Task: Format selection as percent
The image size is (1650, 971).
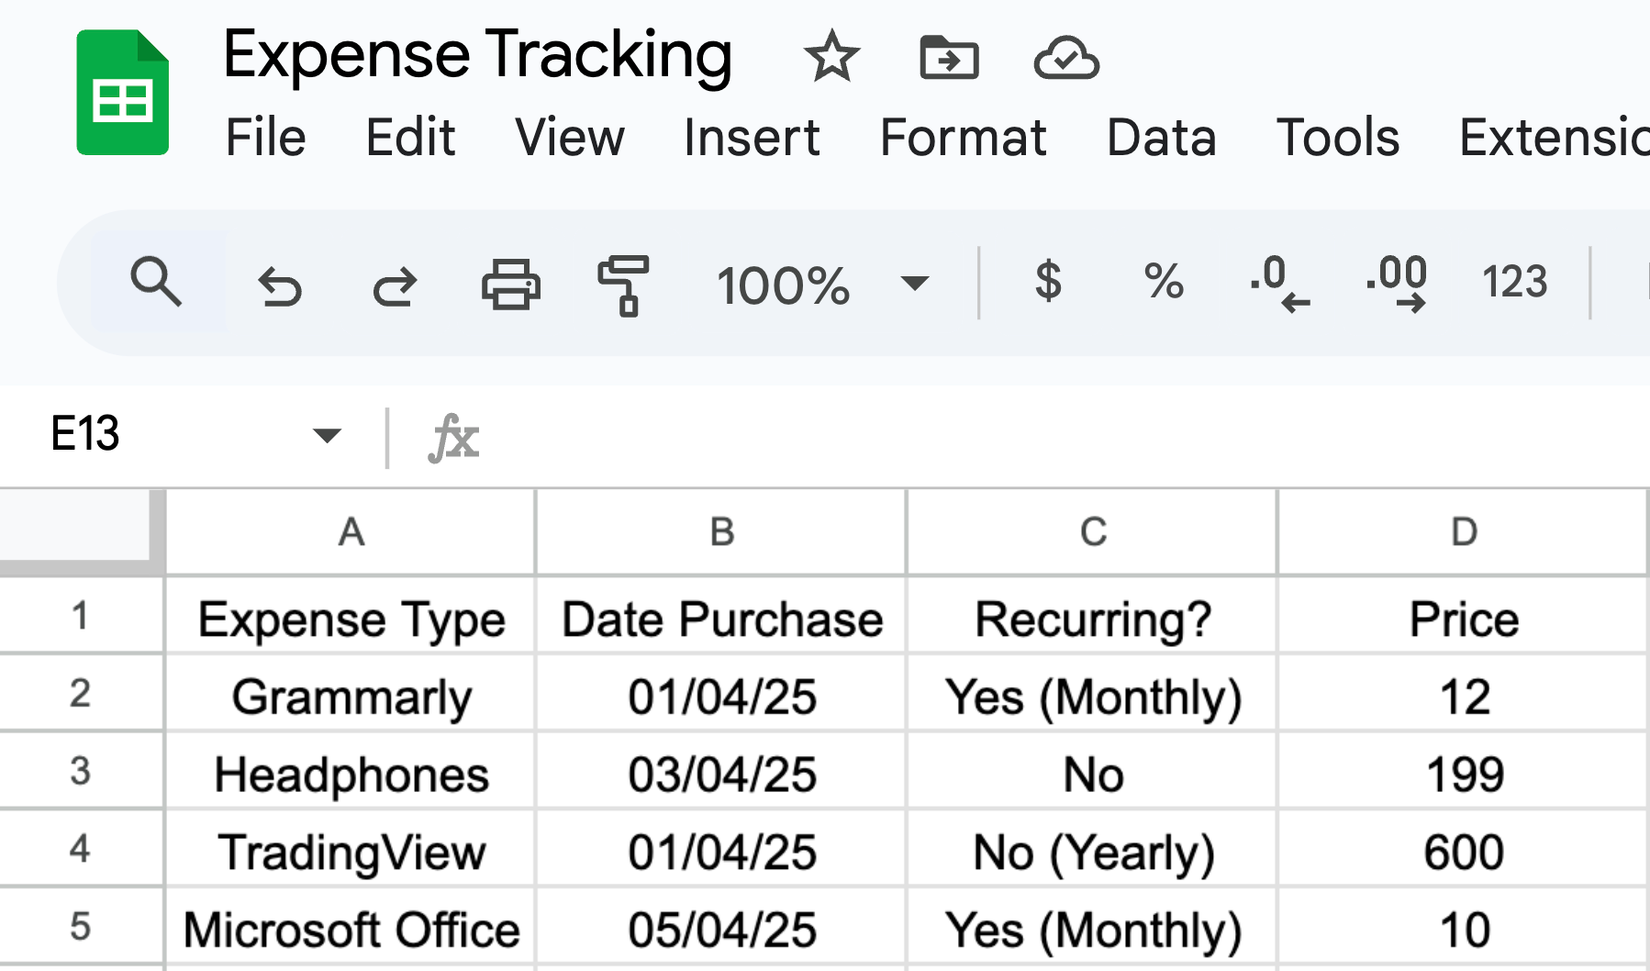Action: pyautogui.click(x=1161, y=284)
